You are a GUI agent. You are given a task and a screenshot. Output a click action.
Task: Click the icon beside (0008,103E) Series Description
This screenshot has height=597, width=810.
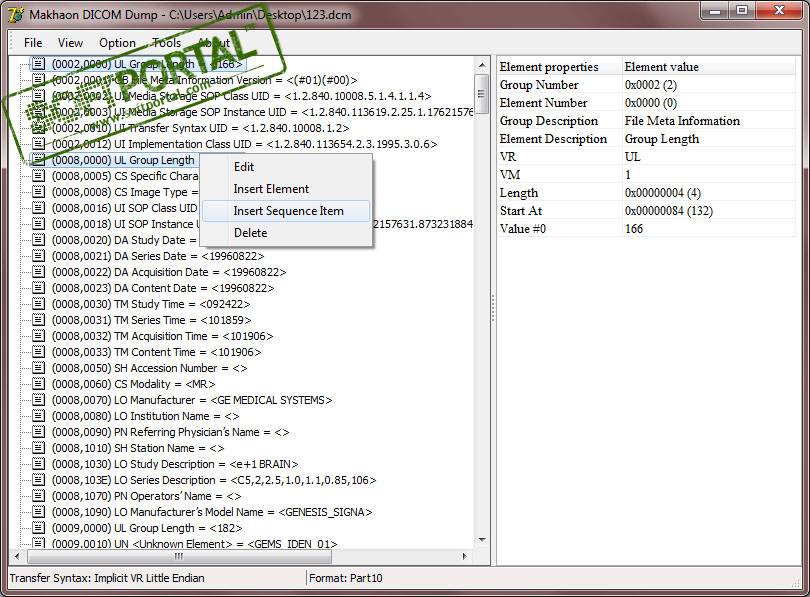[x=38, y=479]
